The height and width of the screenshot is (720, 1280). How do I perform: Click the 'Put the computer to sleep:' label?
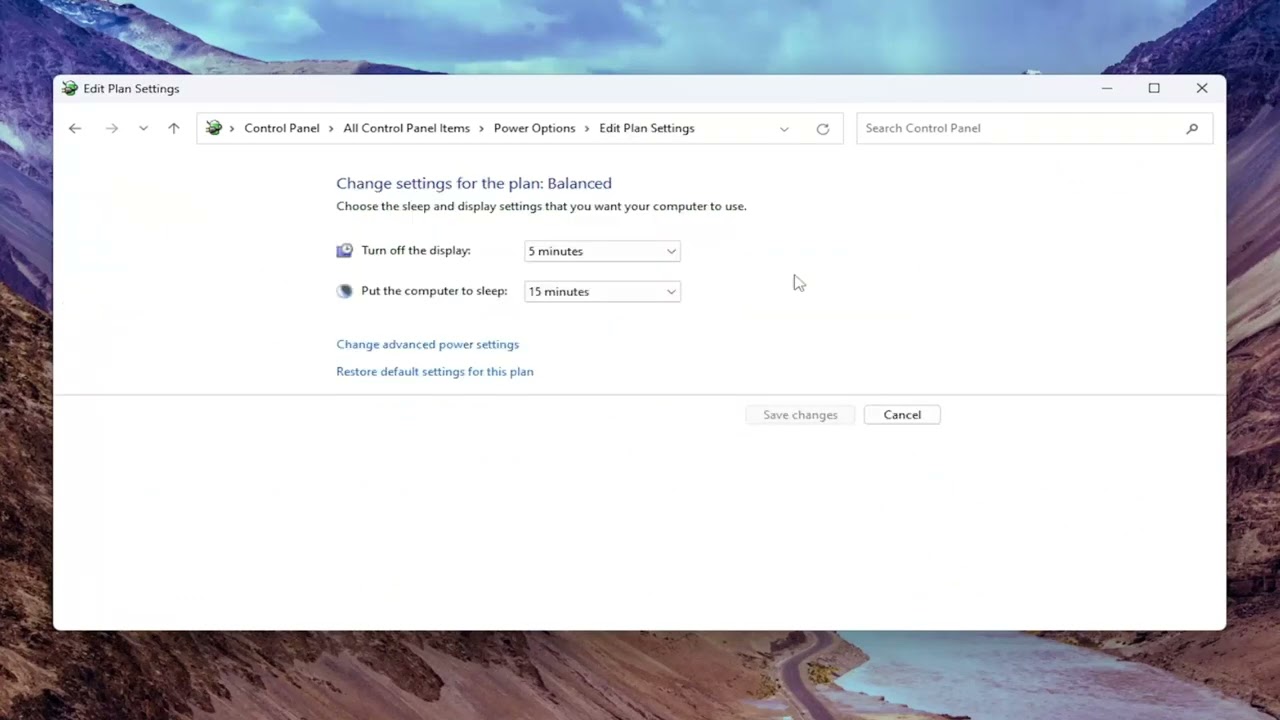coord(434,291)
